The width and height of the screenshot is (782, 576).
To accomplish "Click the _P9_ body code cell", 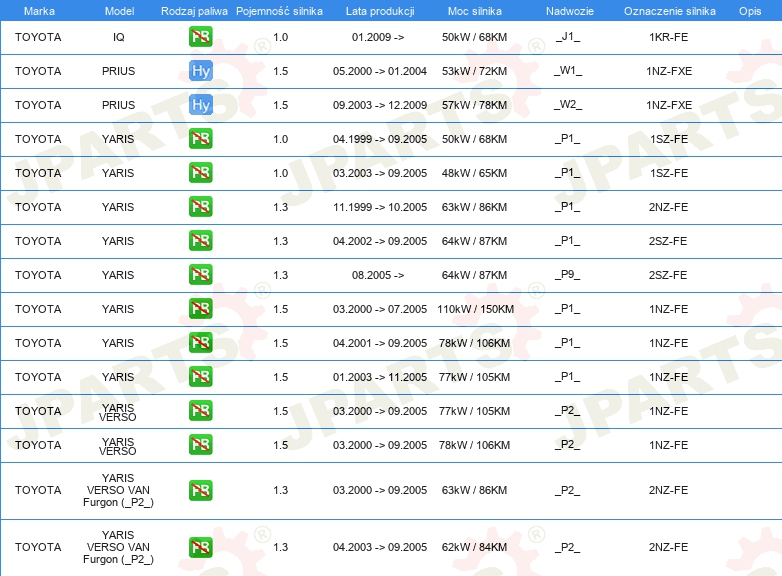I will [x=568, y=275].
